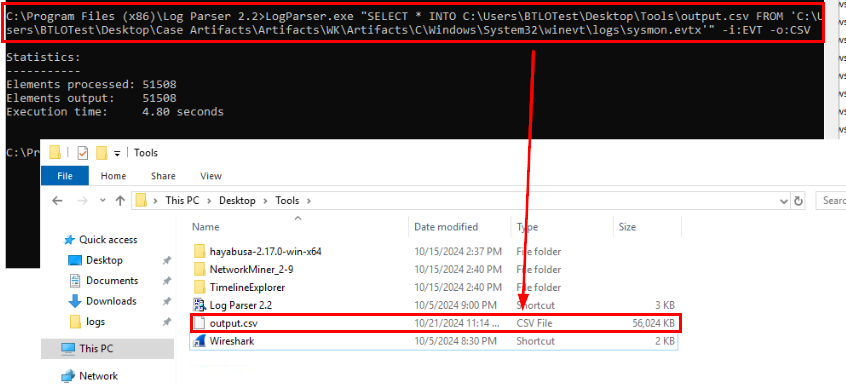Click 'This PC' in address breadcrumb

click(182, 201)
